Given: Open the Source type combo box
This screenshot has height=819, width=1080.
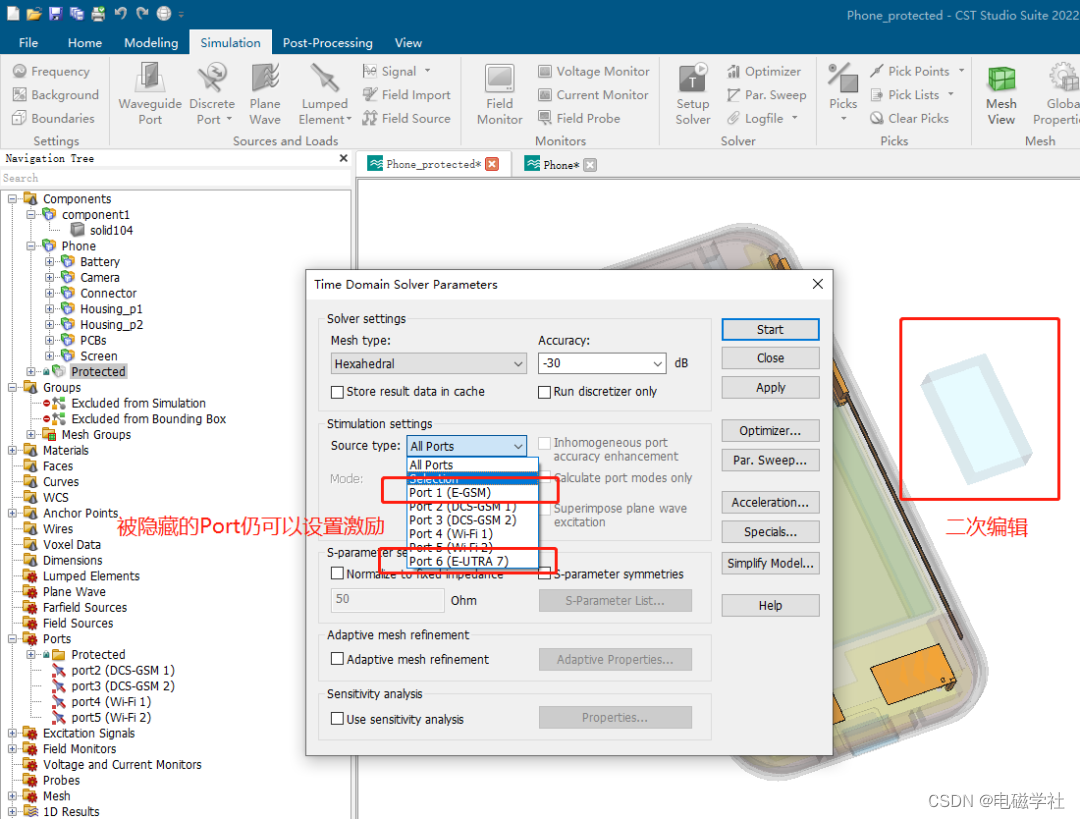Looking at the screenshot, I should [x=466, y=446].
